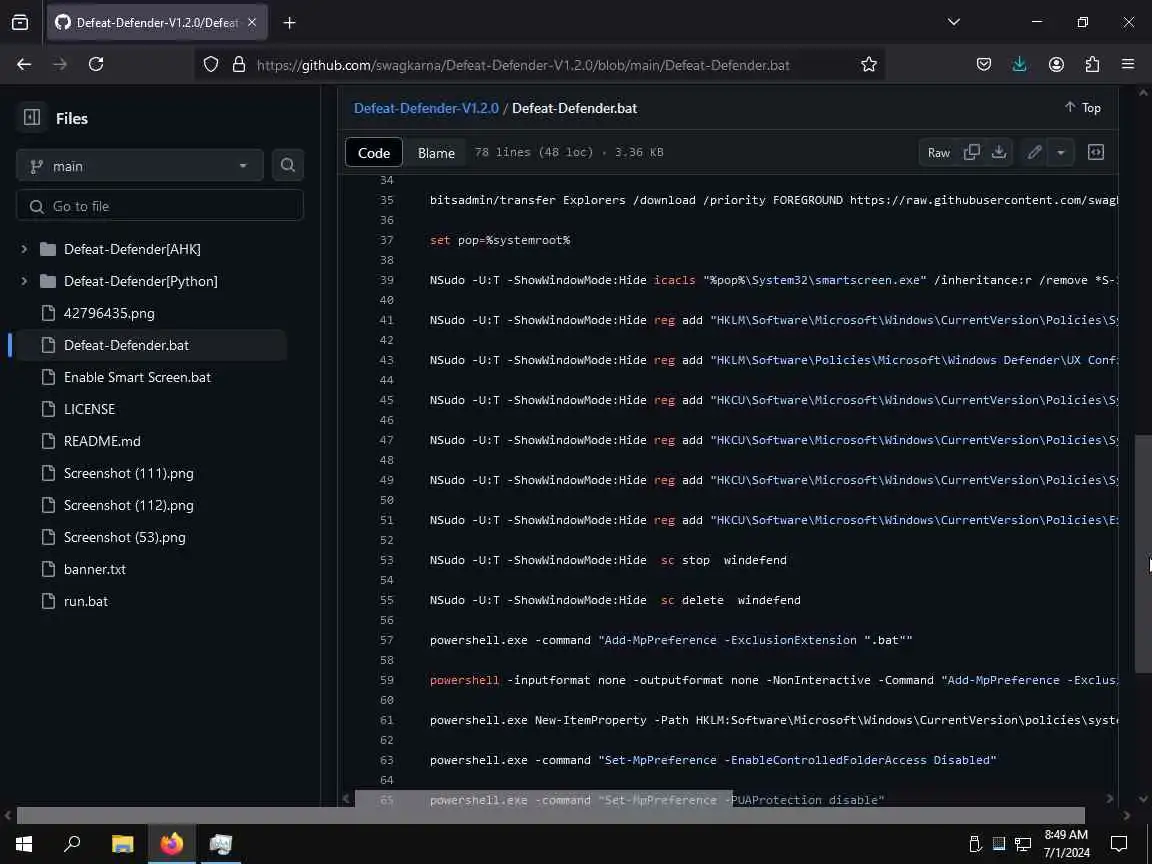Switch to the Blame view tab
Viewport: 1152px width, 864px height.
tap(436, 153)
